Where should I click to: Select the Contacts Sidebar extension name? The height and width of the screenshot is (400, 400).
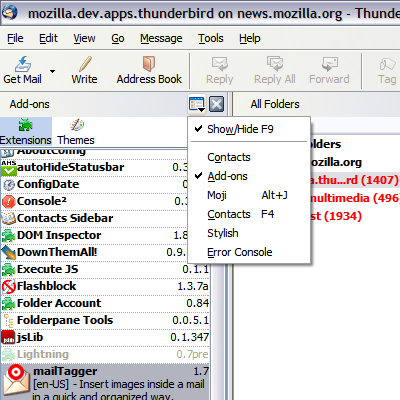pos(65,218)
